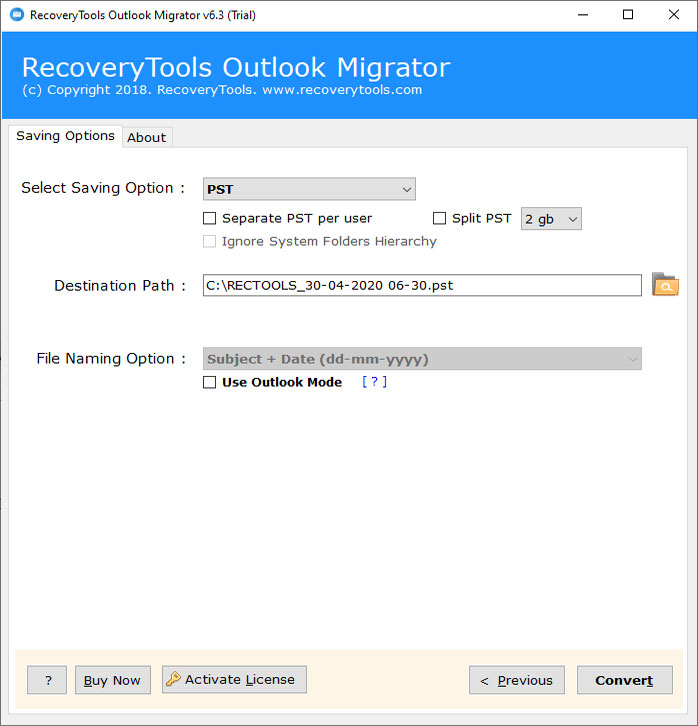This screenshot has height=726, width=698.
Task: Select the Saving Options tab
Action: [65, 136]
